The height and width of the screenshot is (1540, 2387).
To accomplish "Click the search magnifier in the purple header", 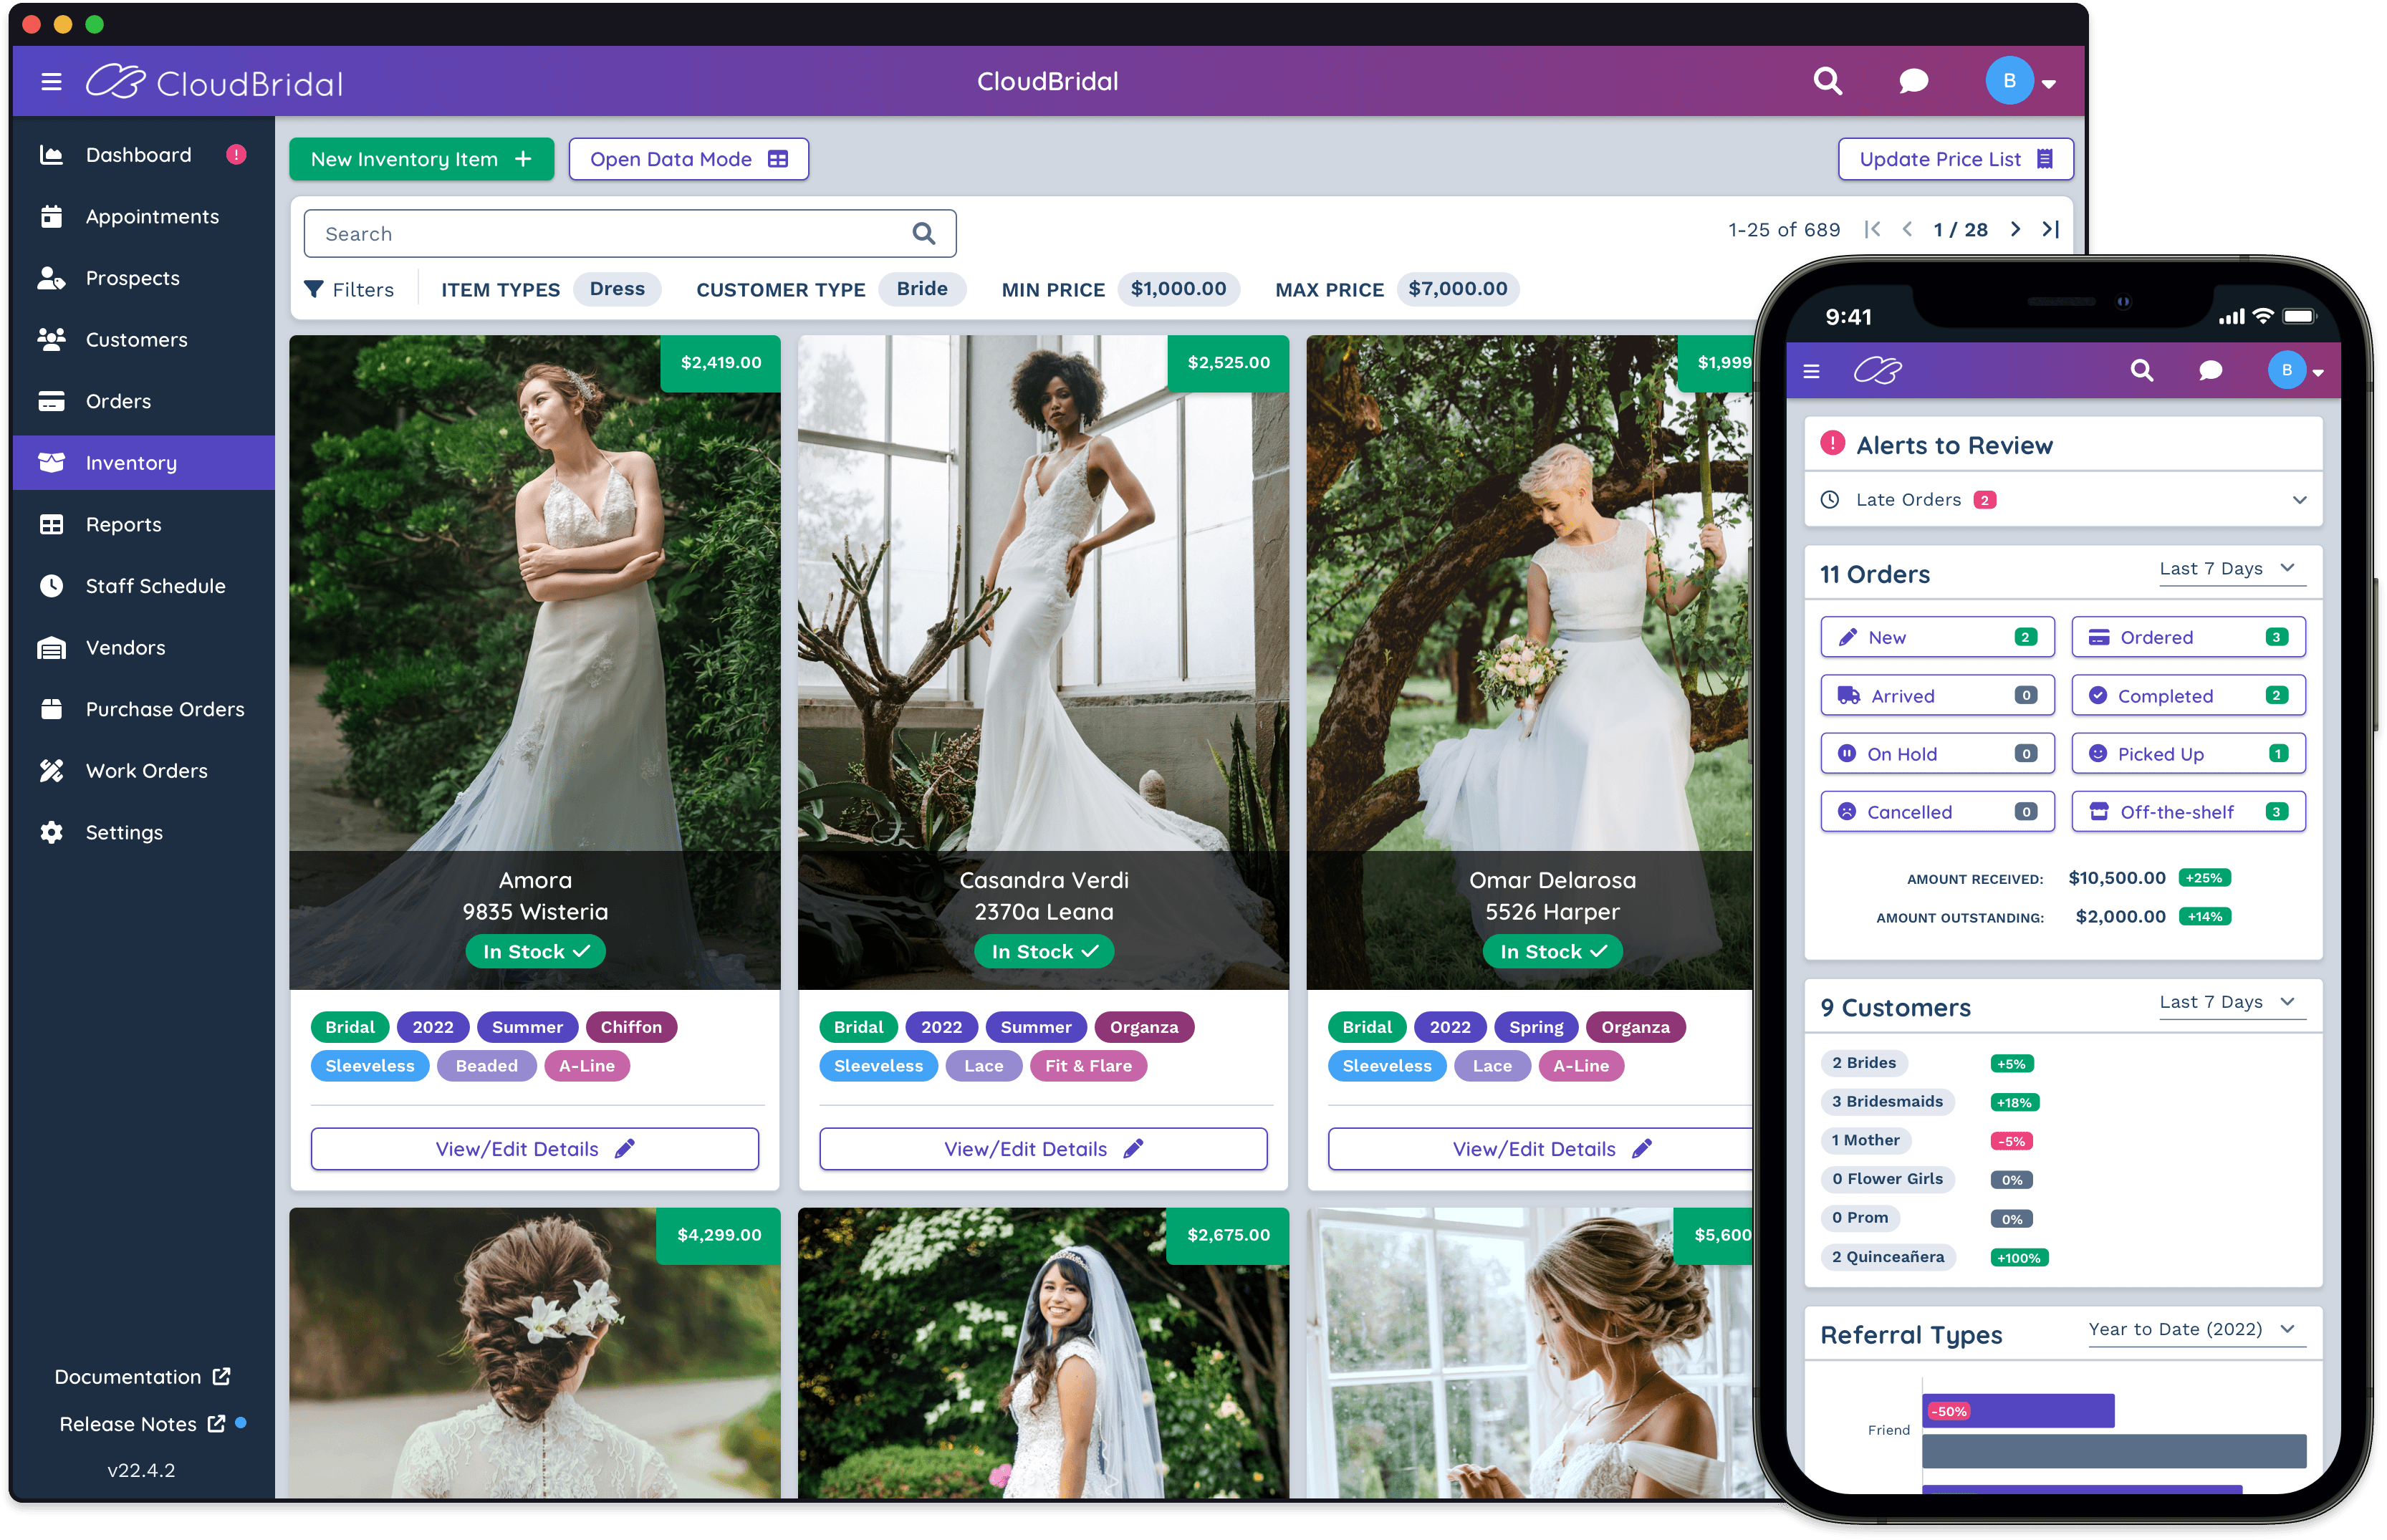I will (1827, 81).
